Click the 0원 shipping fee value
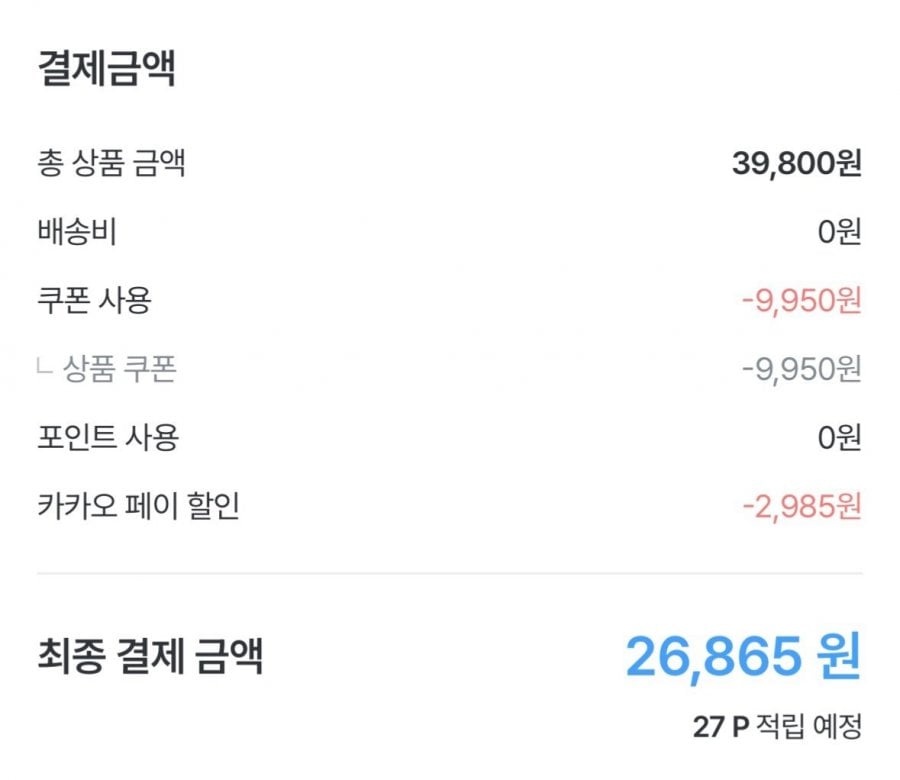 pyautogui.click(x=839, y=233)
